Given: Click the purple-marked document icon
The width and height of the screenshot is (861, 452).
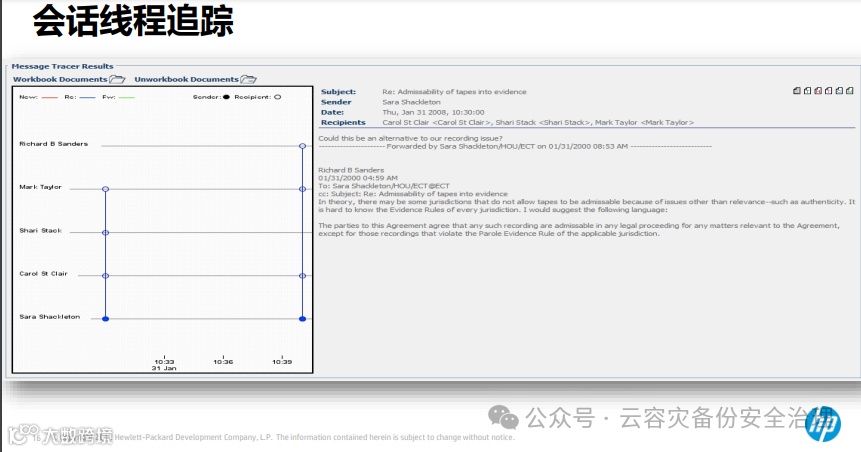Looking at the screenshot, I should [829, 91].
